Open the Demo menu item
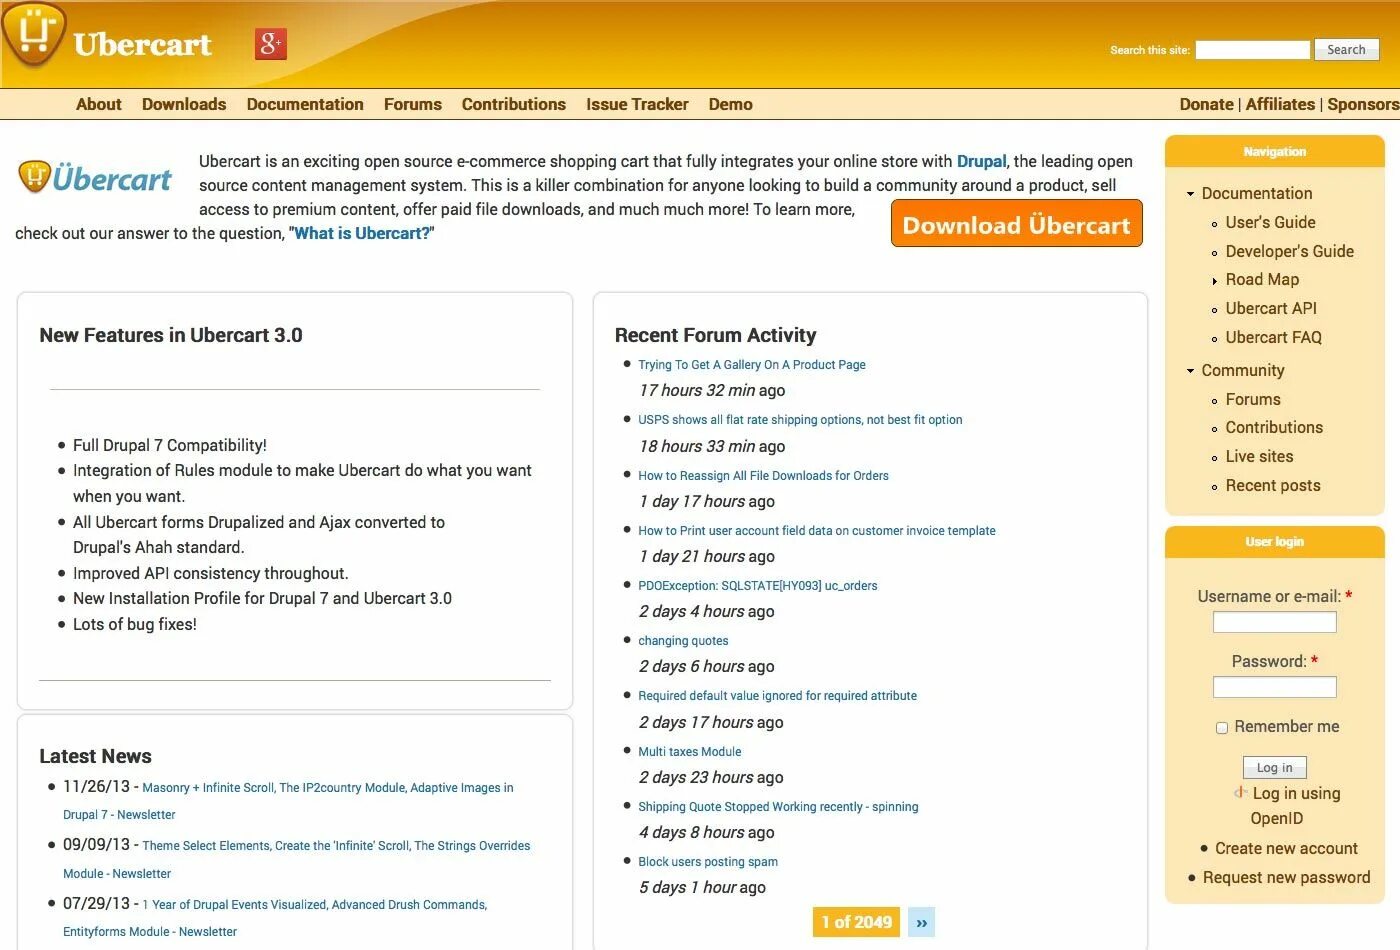The height and width of the screenshot is (950, 1400). point(731,104)
